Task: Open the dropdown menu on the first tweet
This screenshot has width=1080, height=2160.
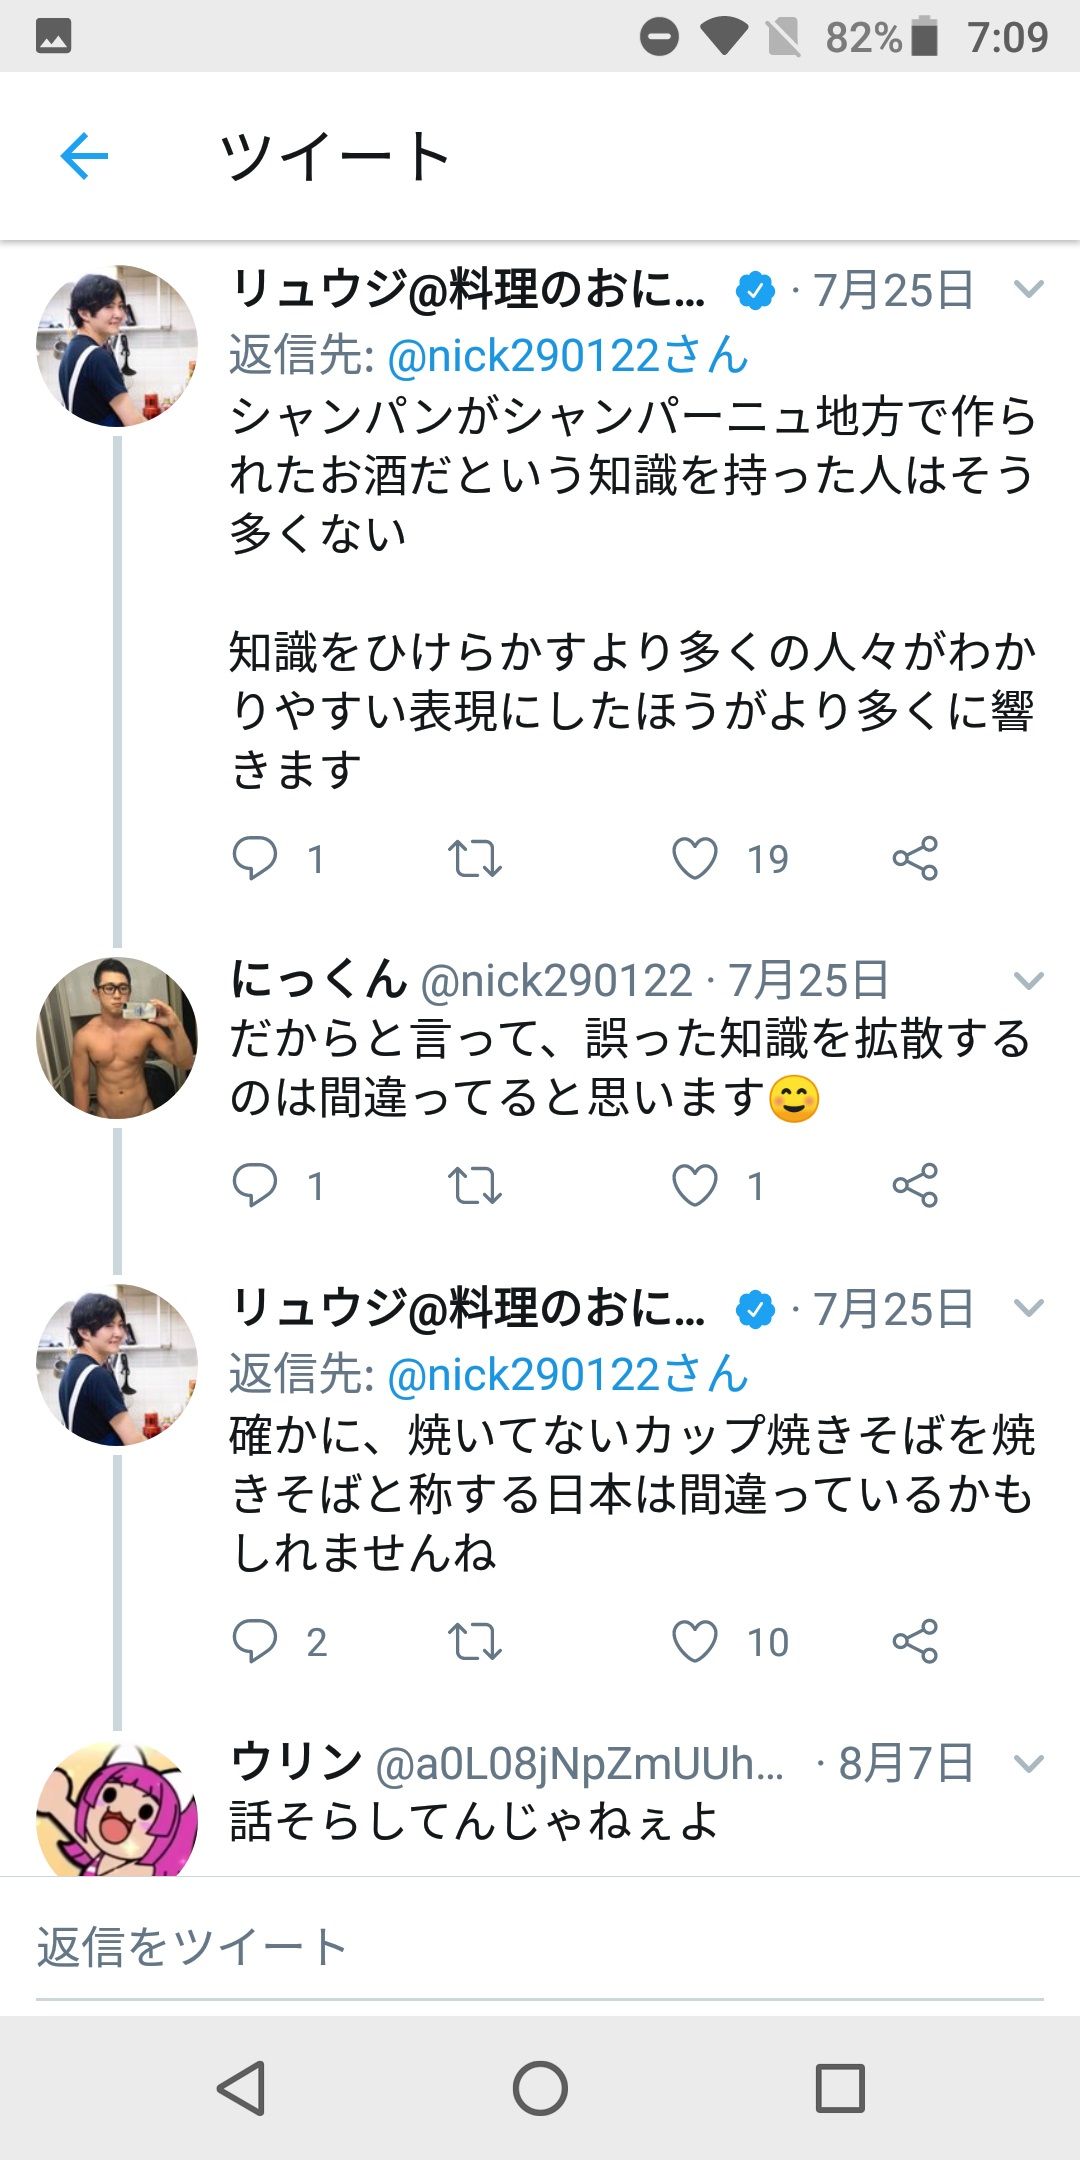Action: (x=1028, y=290)
